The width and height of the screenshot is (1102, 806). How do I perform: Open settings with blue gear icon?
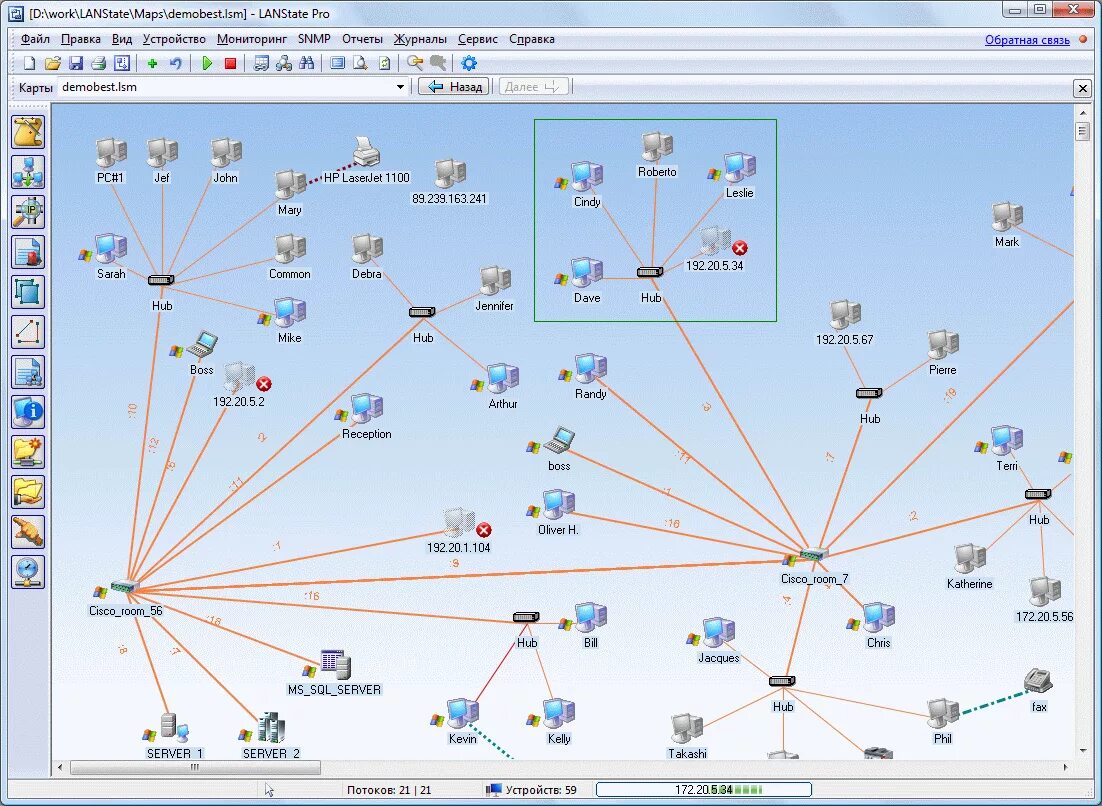pyautogui.click(x=469, y=63)
